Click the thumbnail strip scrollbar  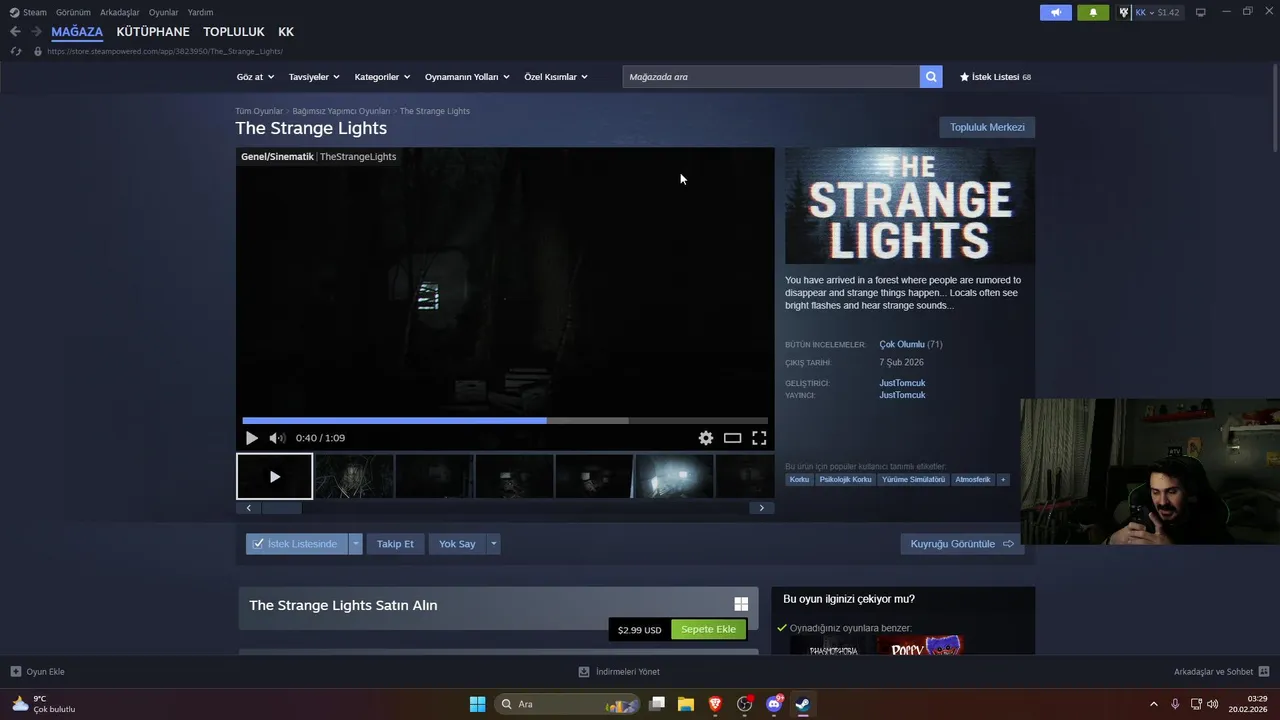[280, 508]
